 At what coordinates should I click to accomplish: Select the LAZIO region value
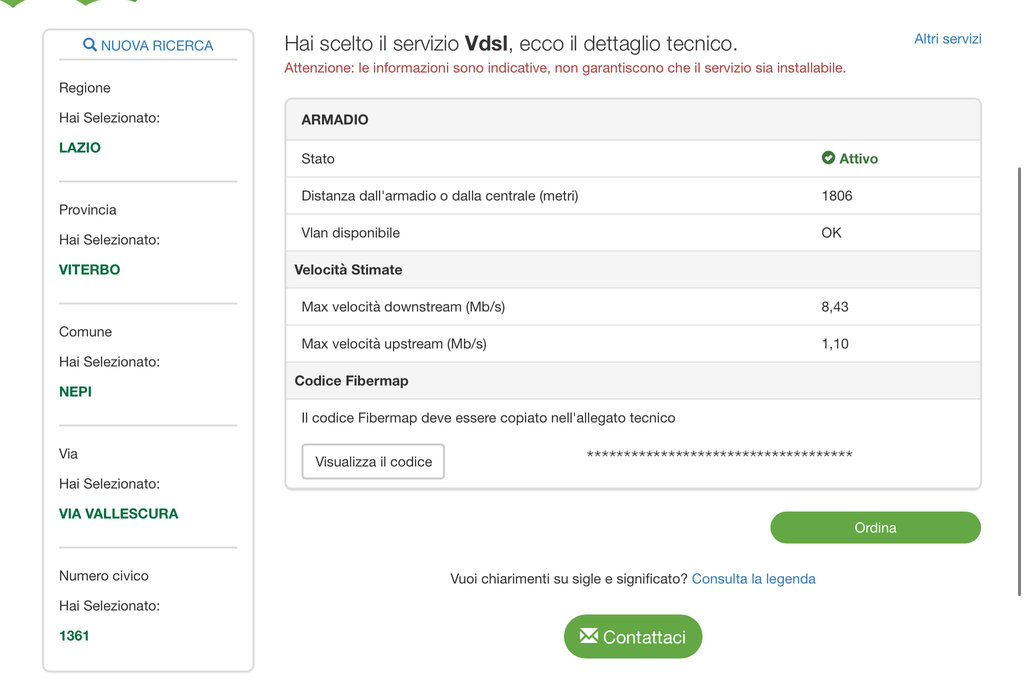tap(80, 147)
